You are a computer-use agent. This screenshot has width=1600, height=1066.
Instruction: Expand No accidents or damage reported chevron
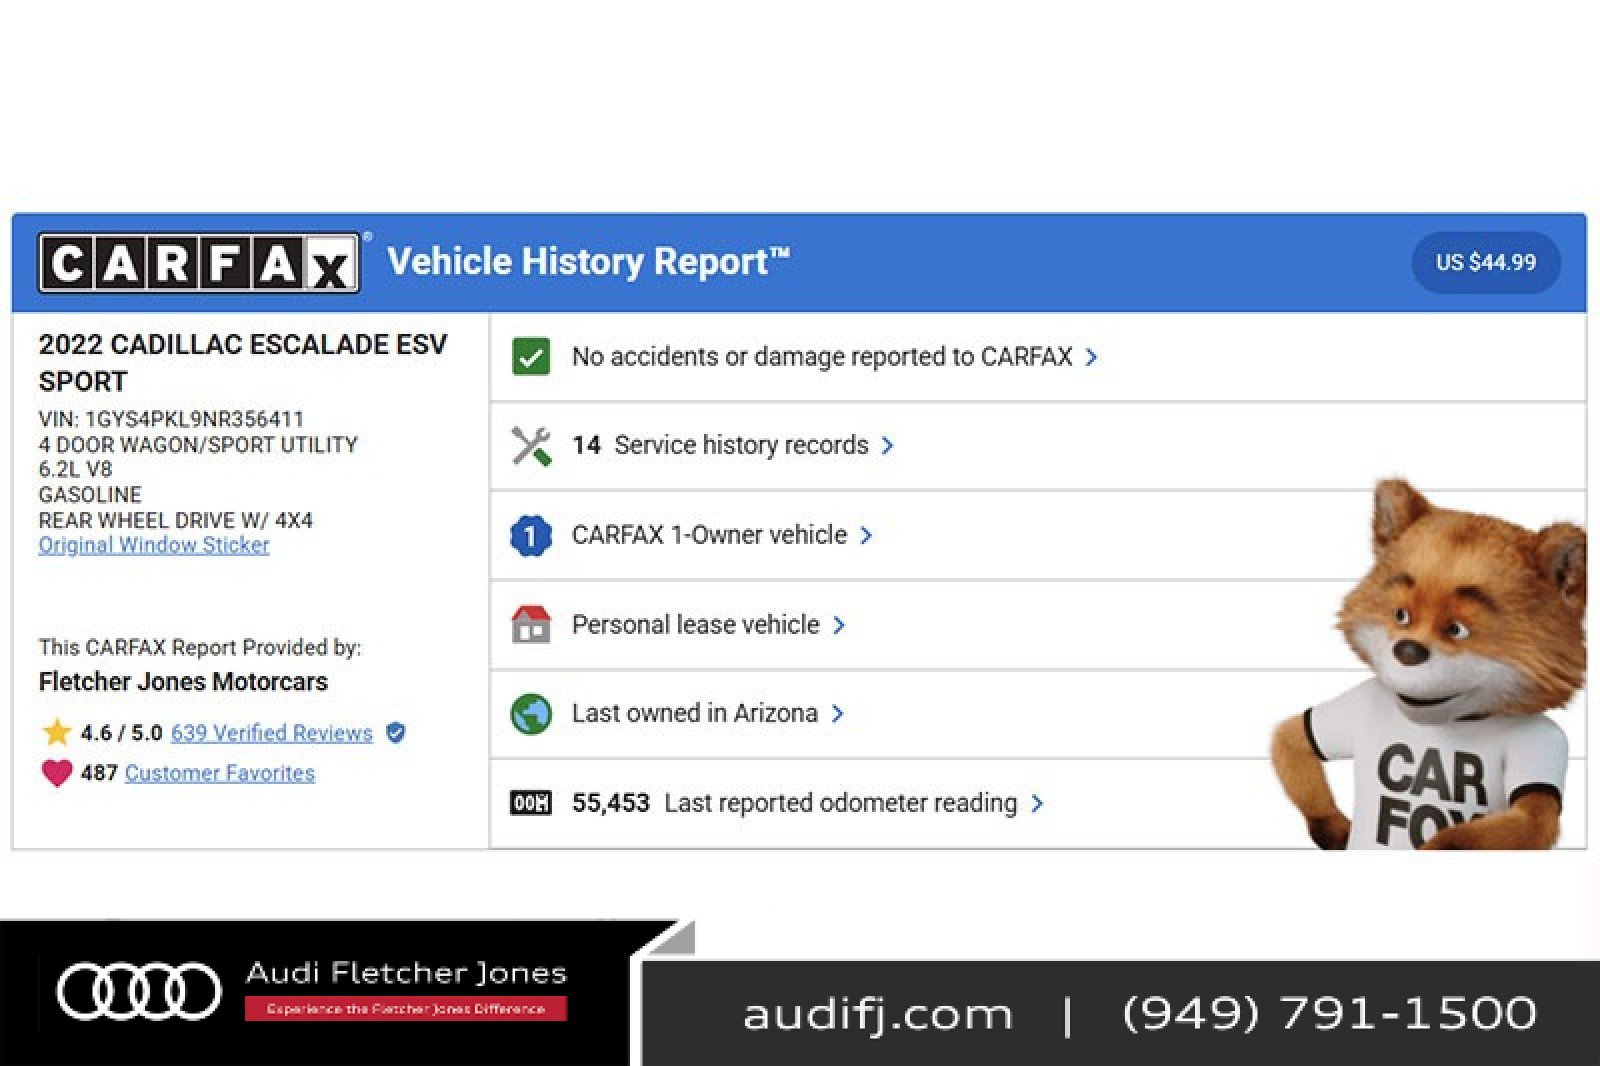coord(1091,357)
